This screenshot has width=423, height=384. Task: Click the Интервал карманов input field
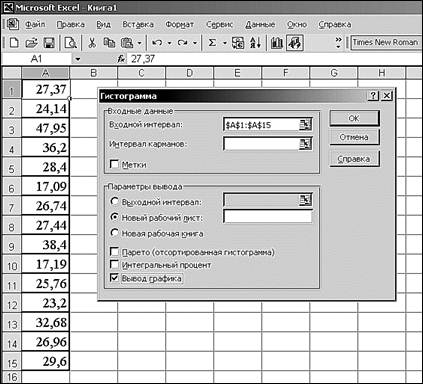click(x=261, y=144)
